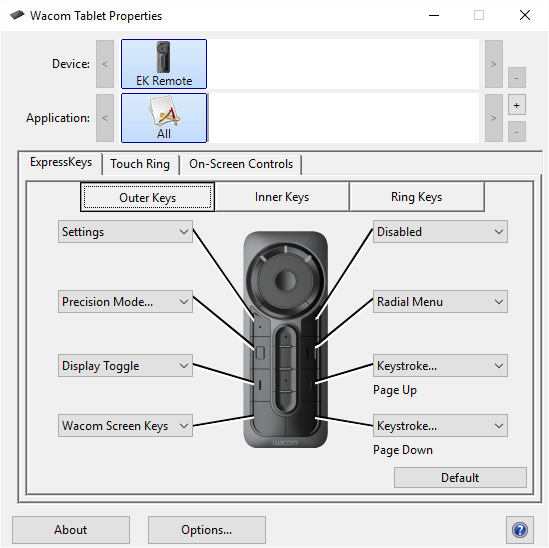
Task: Select the Outer Keys button
Action: (147, 197)
